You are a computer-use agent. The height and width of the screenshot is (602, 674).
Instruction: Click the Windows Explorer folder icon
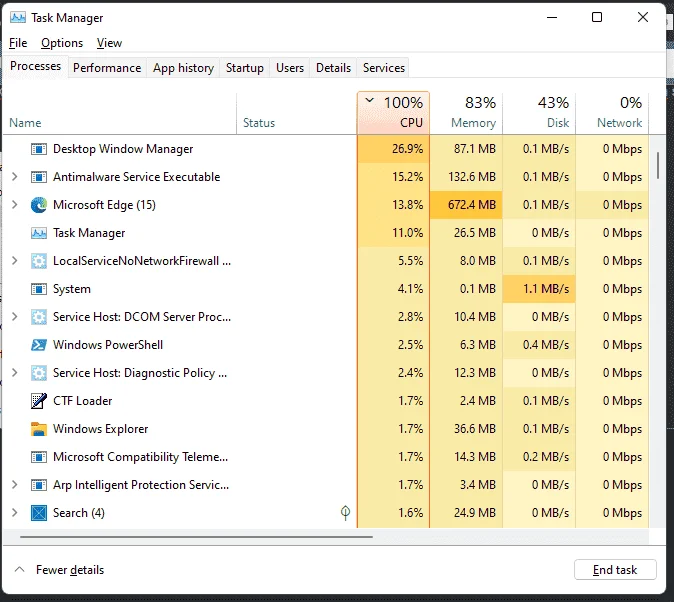pos(39,429)
